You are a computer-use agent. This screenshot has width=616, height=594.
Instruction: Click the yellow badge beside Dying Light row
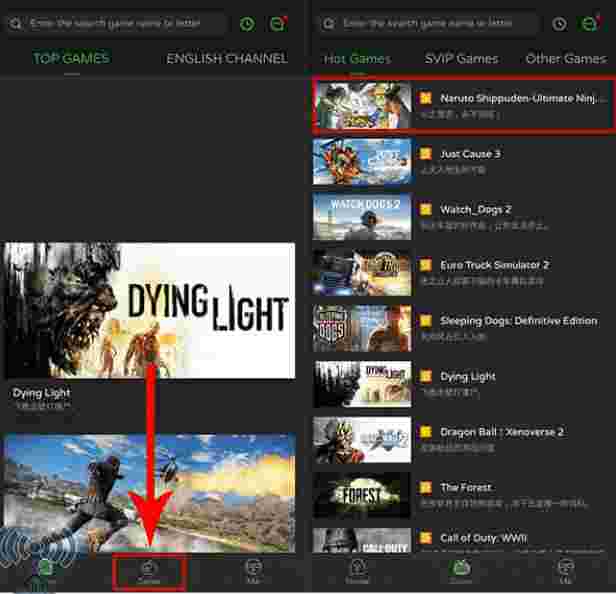(425, 376)
